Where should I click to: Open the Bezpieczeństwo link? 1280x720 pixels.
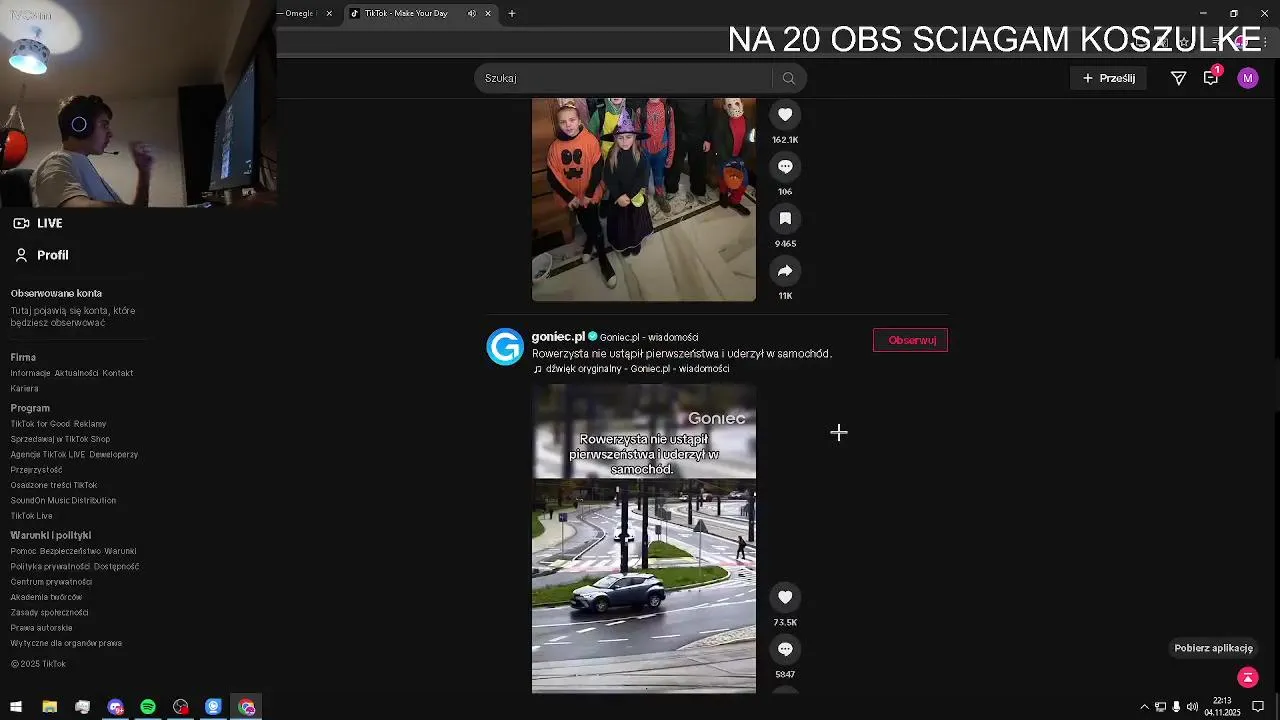pos(71,551)
